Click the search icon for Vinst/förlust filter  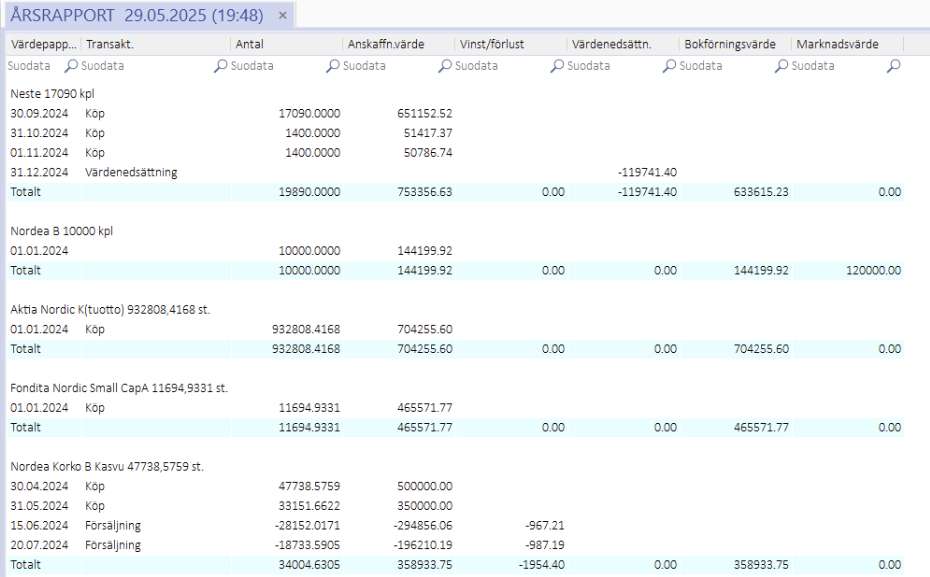[x=556, y=66]
